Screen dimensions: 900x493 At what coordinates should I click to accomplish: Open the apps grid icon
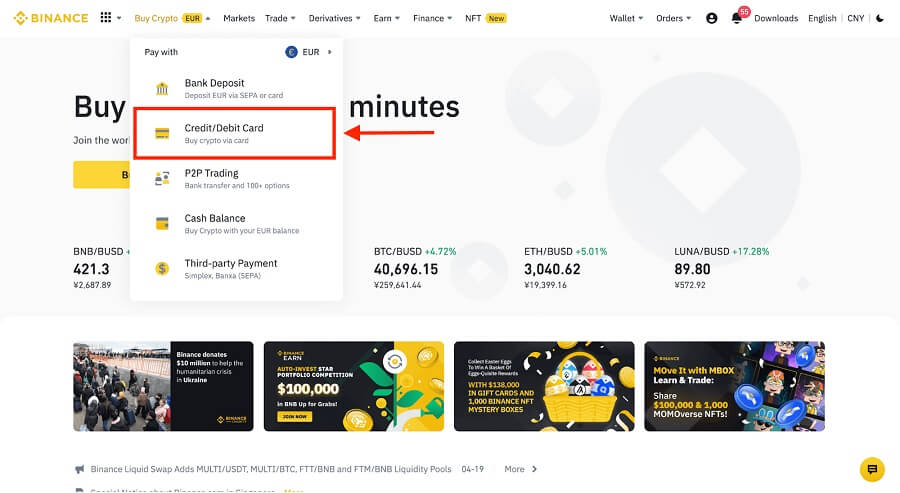tap(106, 18)
